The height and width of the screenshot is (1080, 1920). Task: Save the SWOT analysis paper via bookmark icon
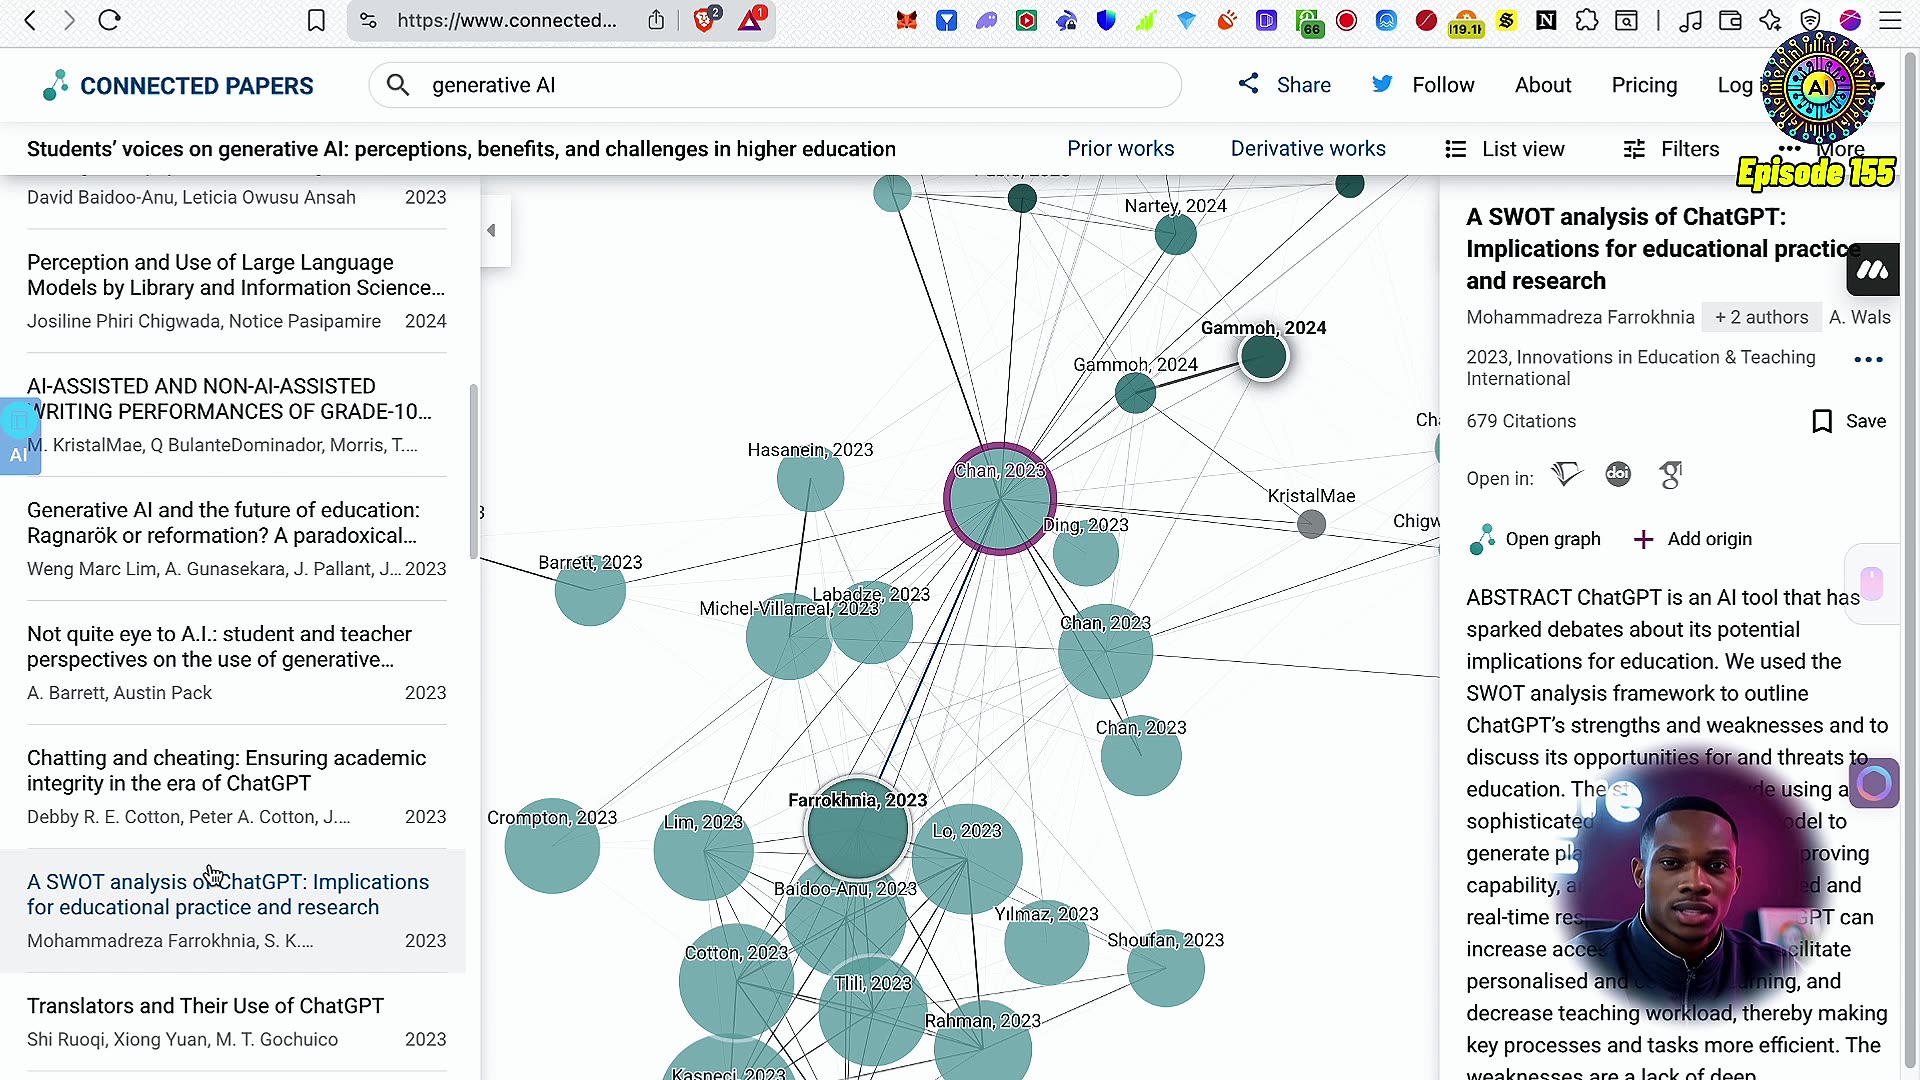tap(1821, 421)
